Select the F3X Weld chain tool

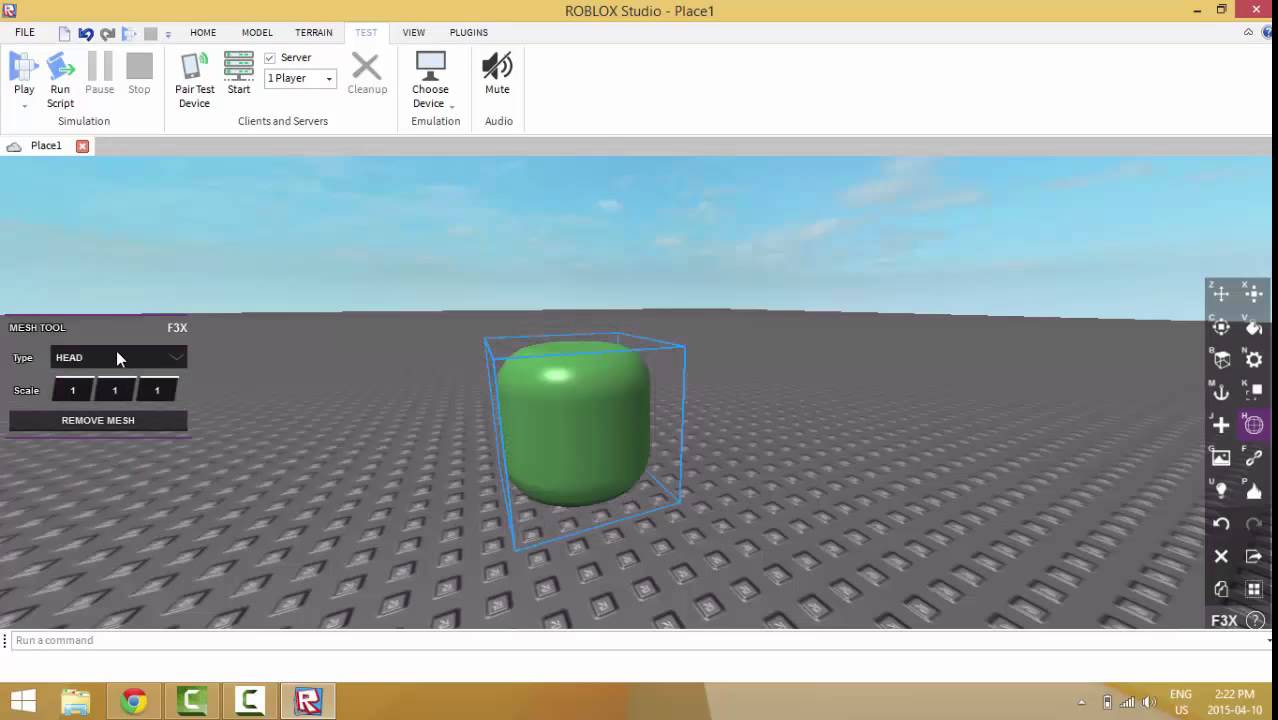pos(1254,458)
